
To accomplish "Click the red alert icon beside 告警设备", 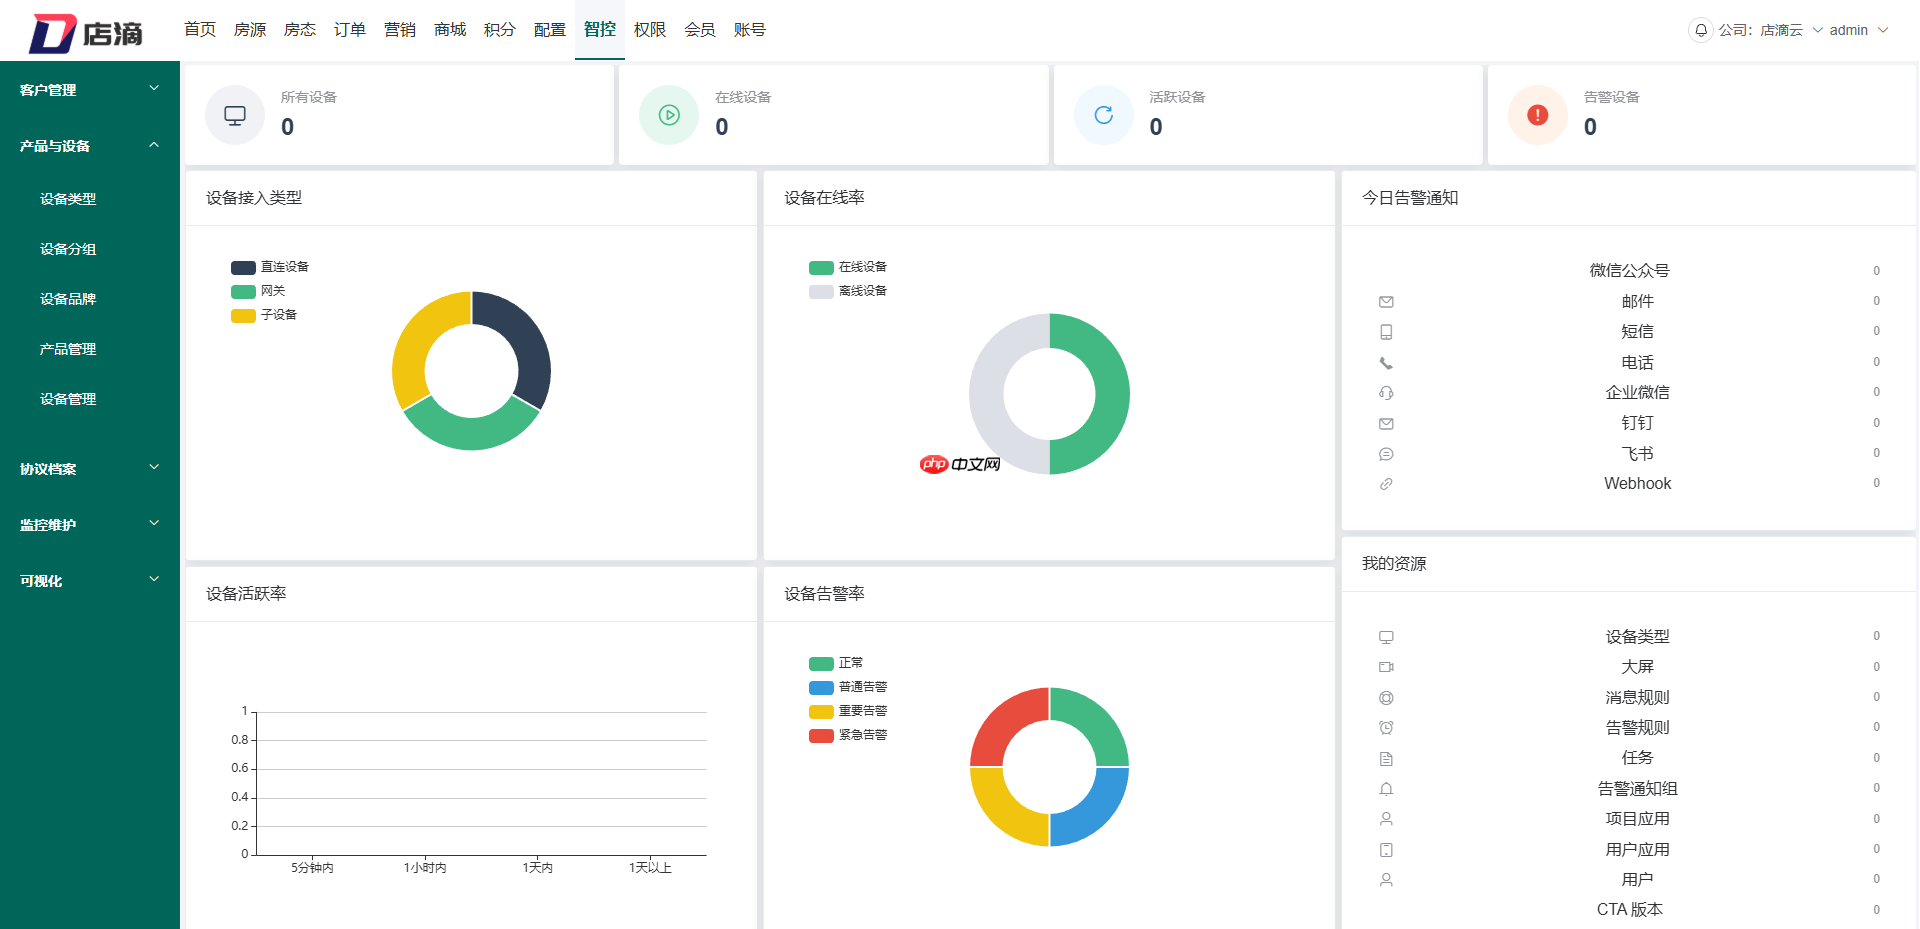I will 1537,114.
